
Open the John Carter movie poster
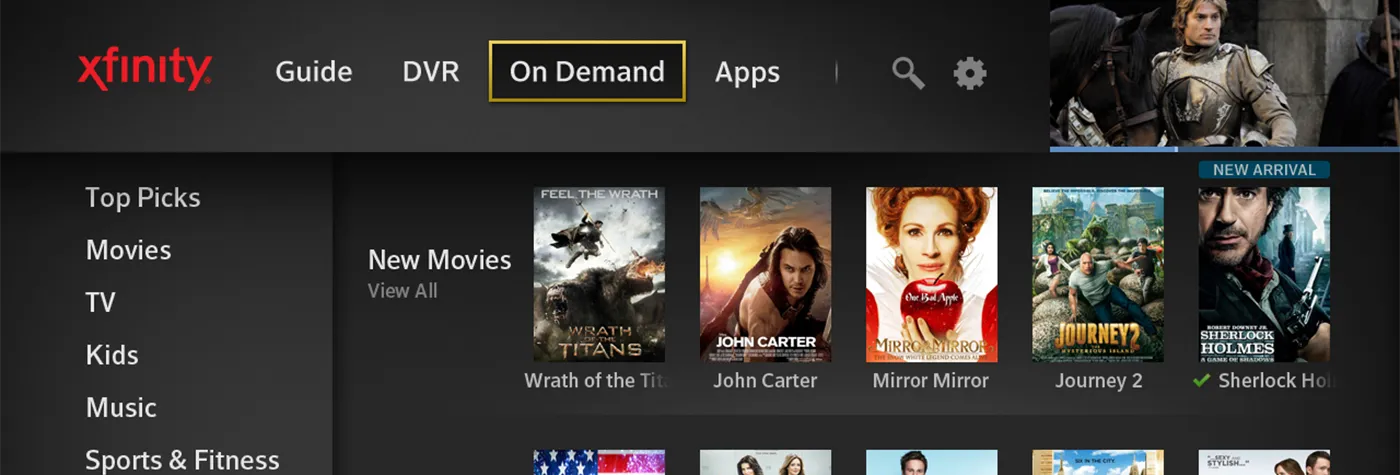(765, 274)
